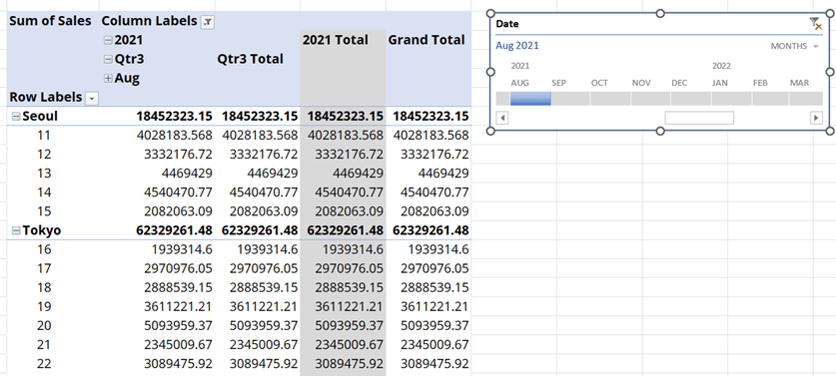Select row label 15

point(44,211)
